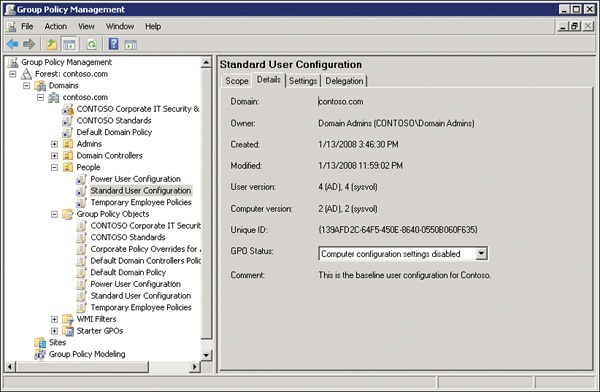The image size is (600, 392).
Task: Click the Domains folder icon
Action: coord(40,86)
